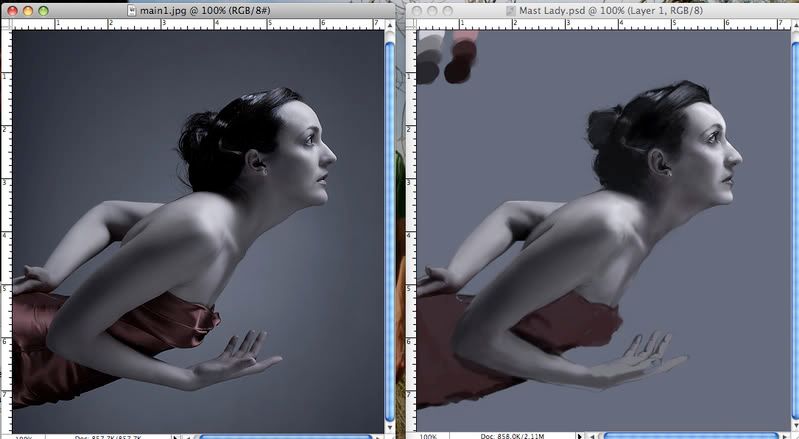Click the horizontal ruler of main1.jpg
Screen dimensions: 799x439
point(198,24)
